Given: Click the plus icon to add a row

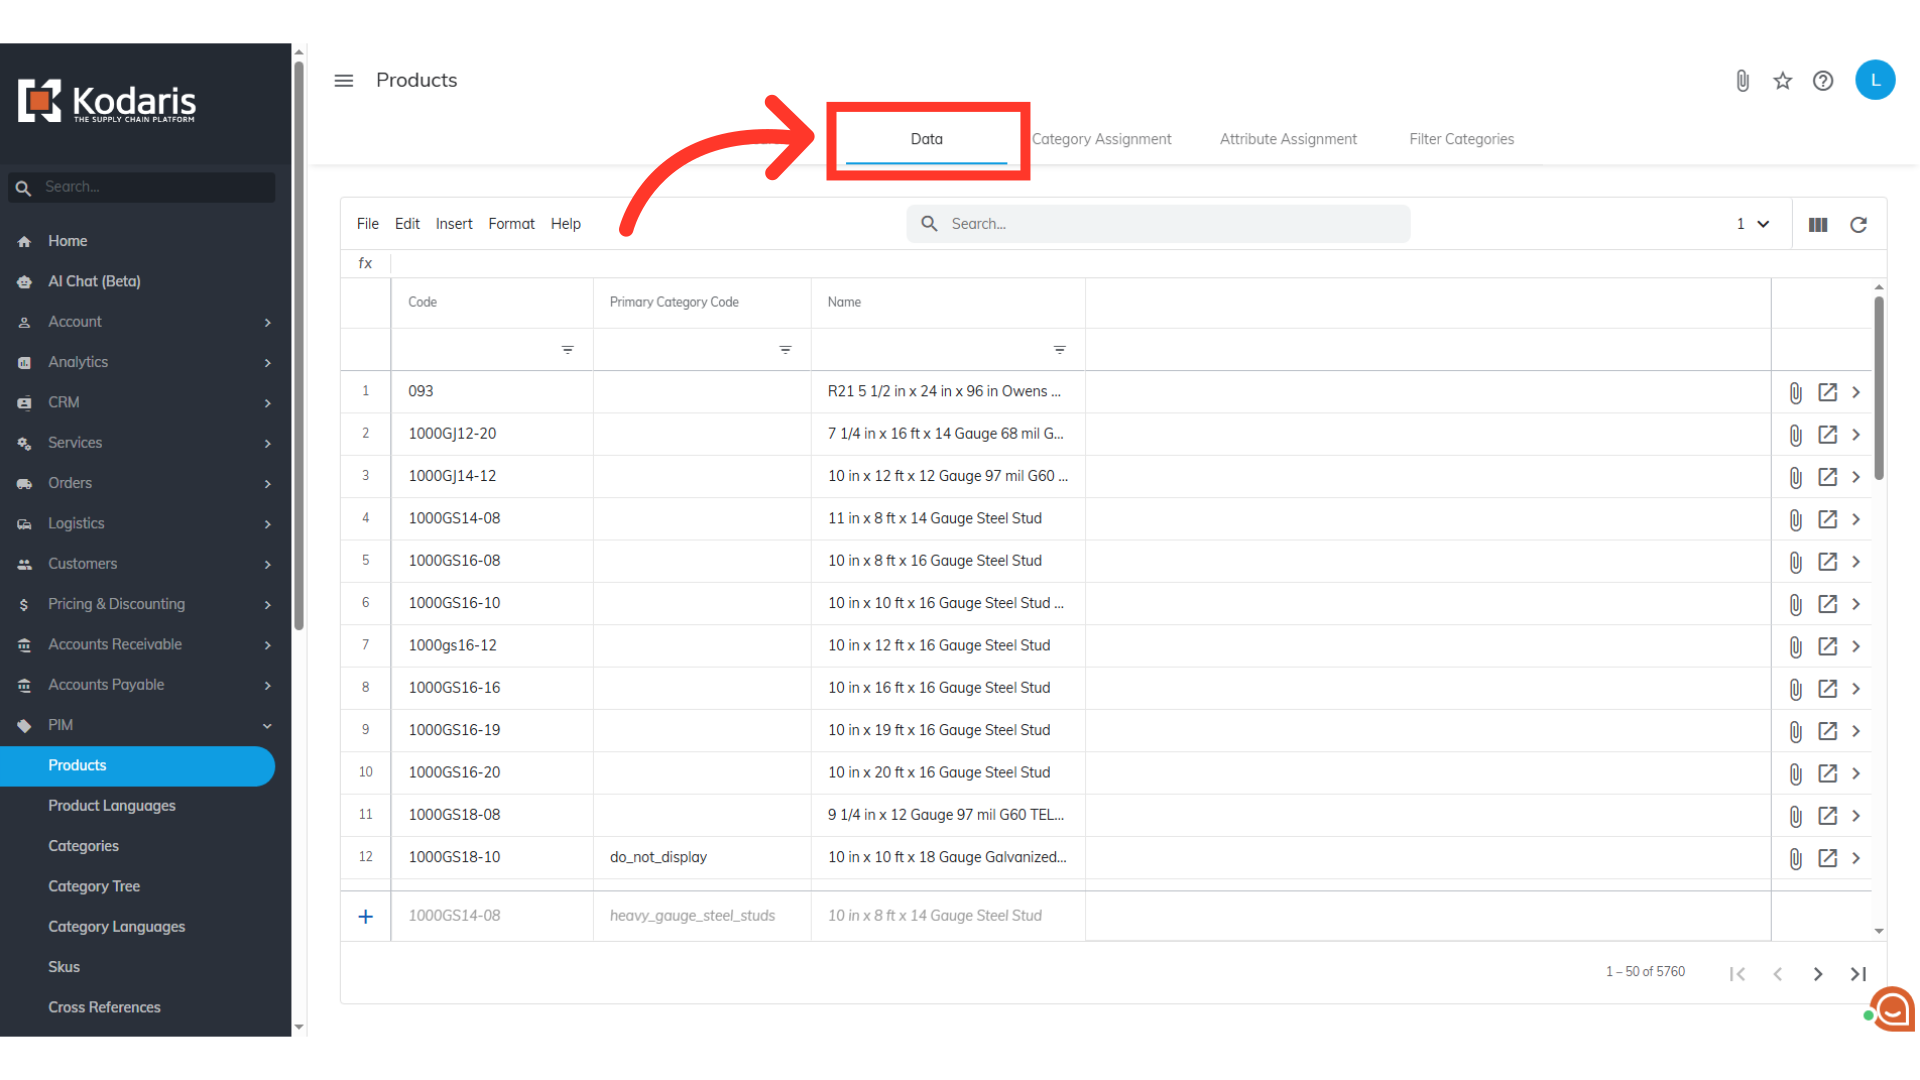Looking at the screenshot, I should point(366,916).
